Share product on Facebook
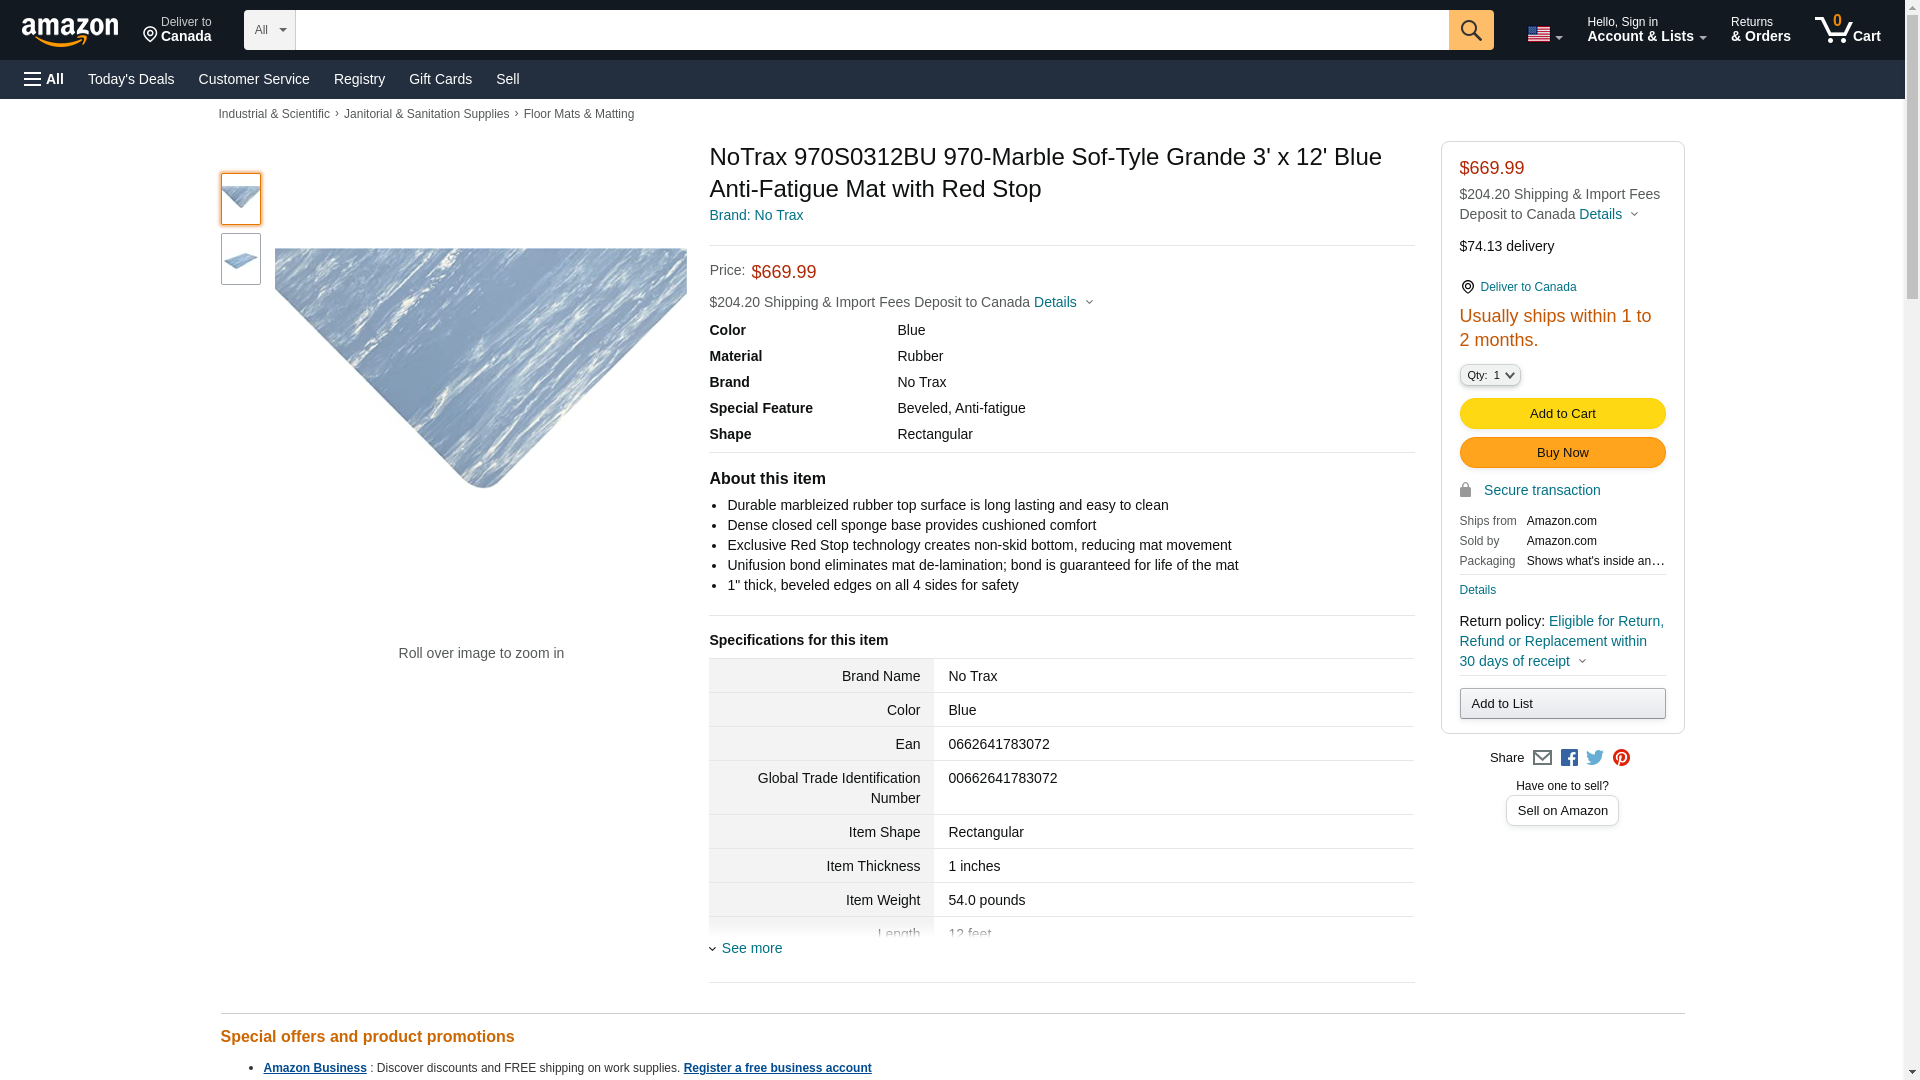This screenshot has width=1920, height=1080. (1569, 758)
